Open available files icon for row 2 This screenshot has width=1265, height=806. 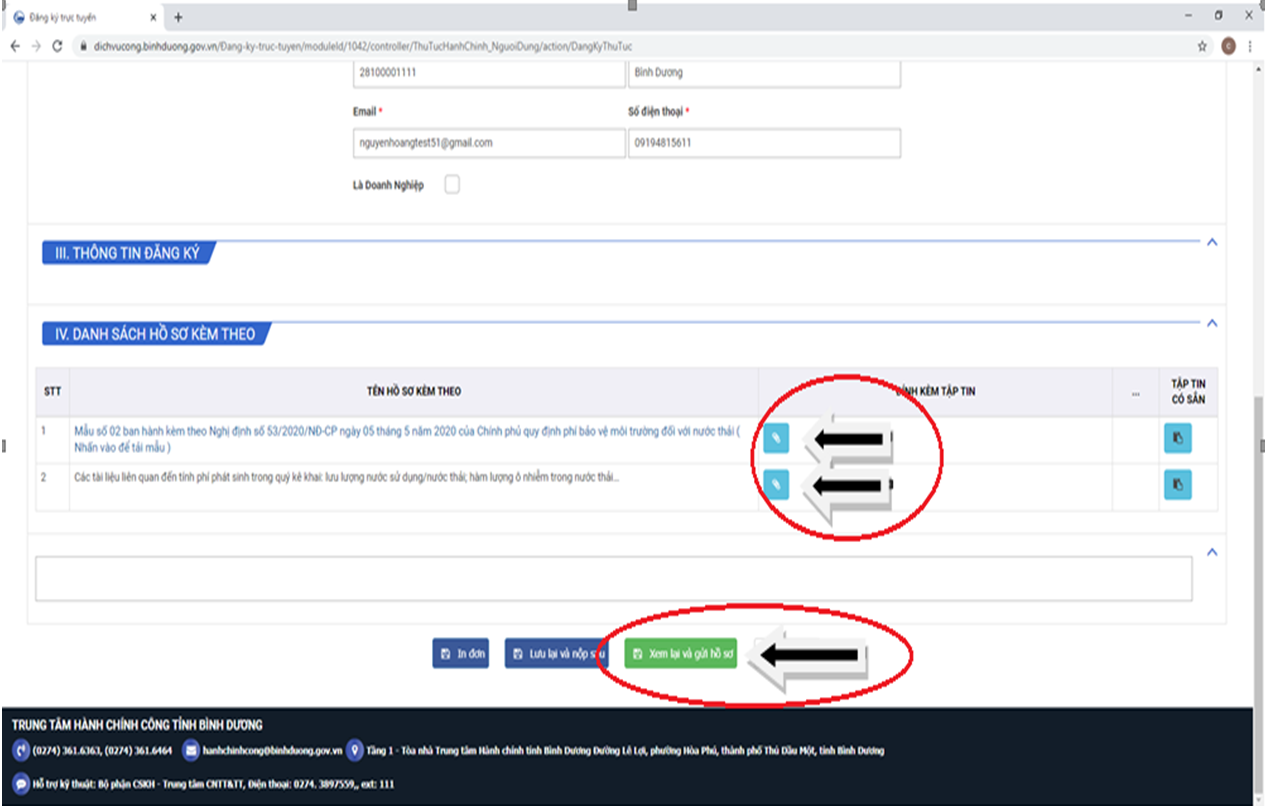[x=1177, y=484]
